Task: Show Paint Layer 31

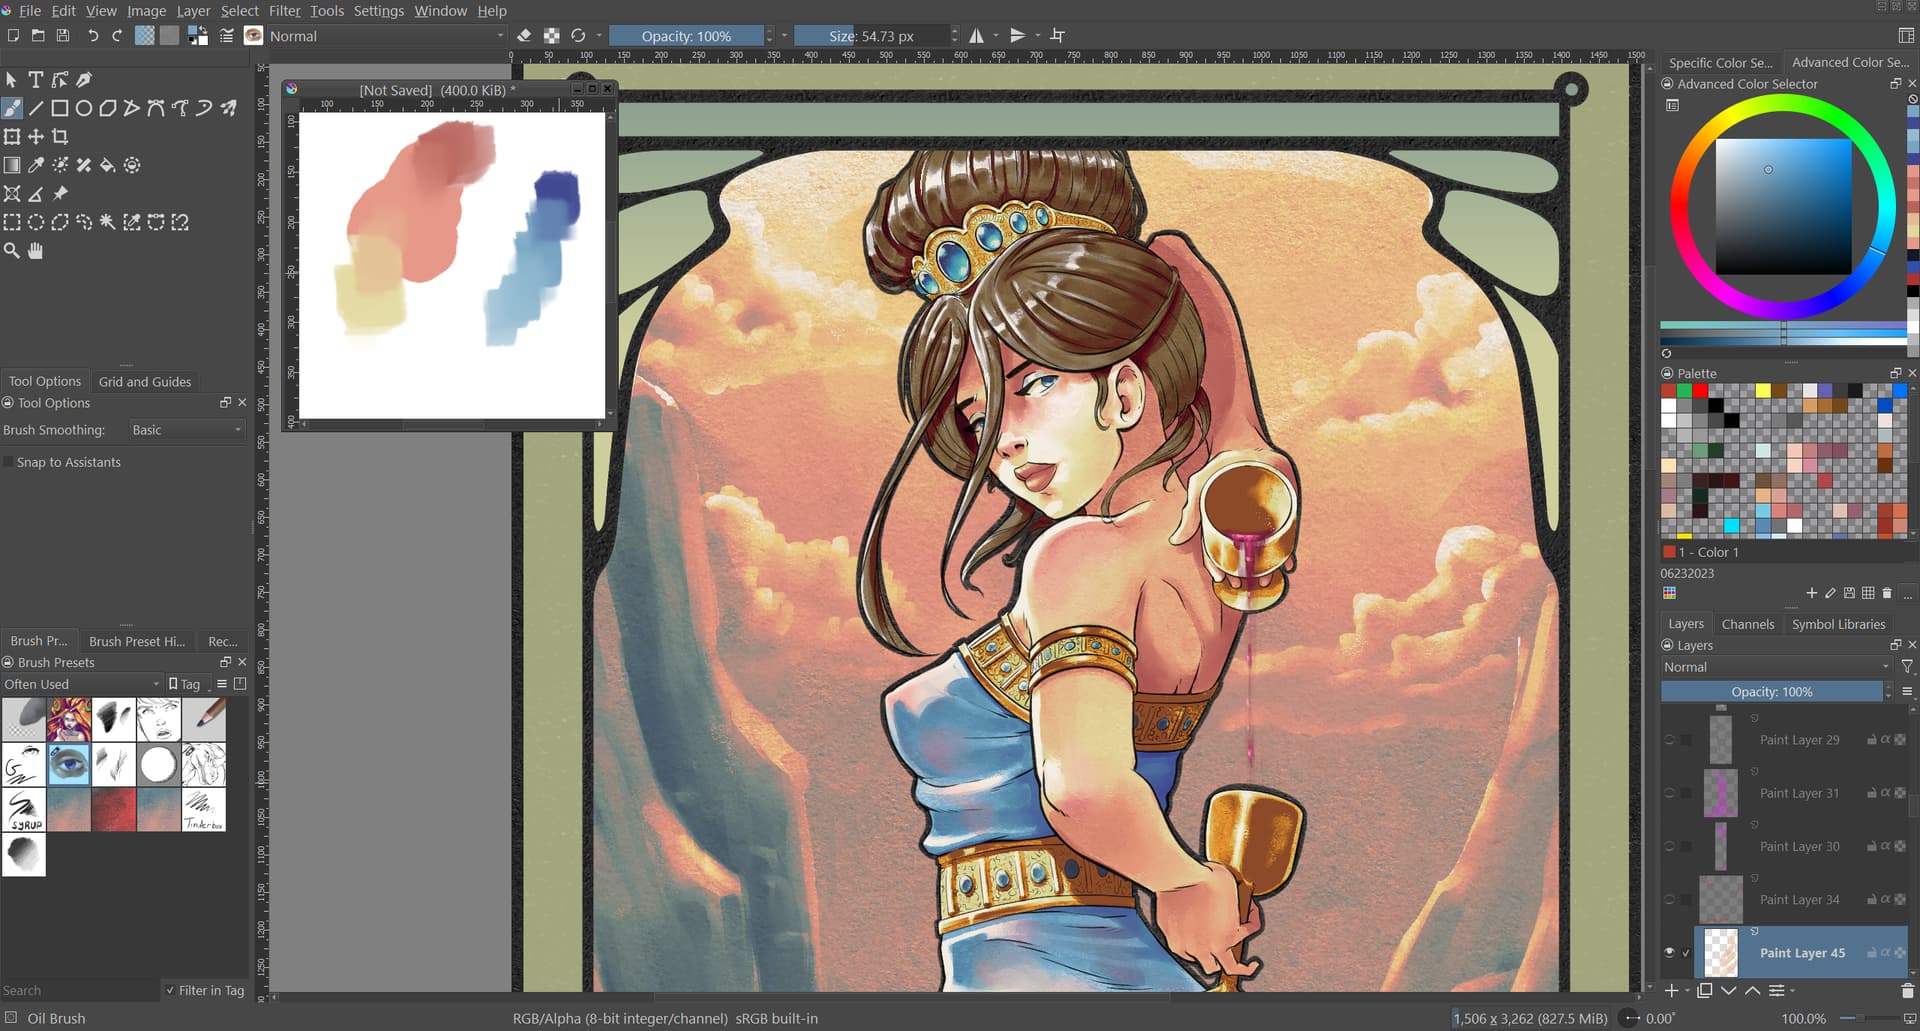Action: 1669,793
